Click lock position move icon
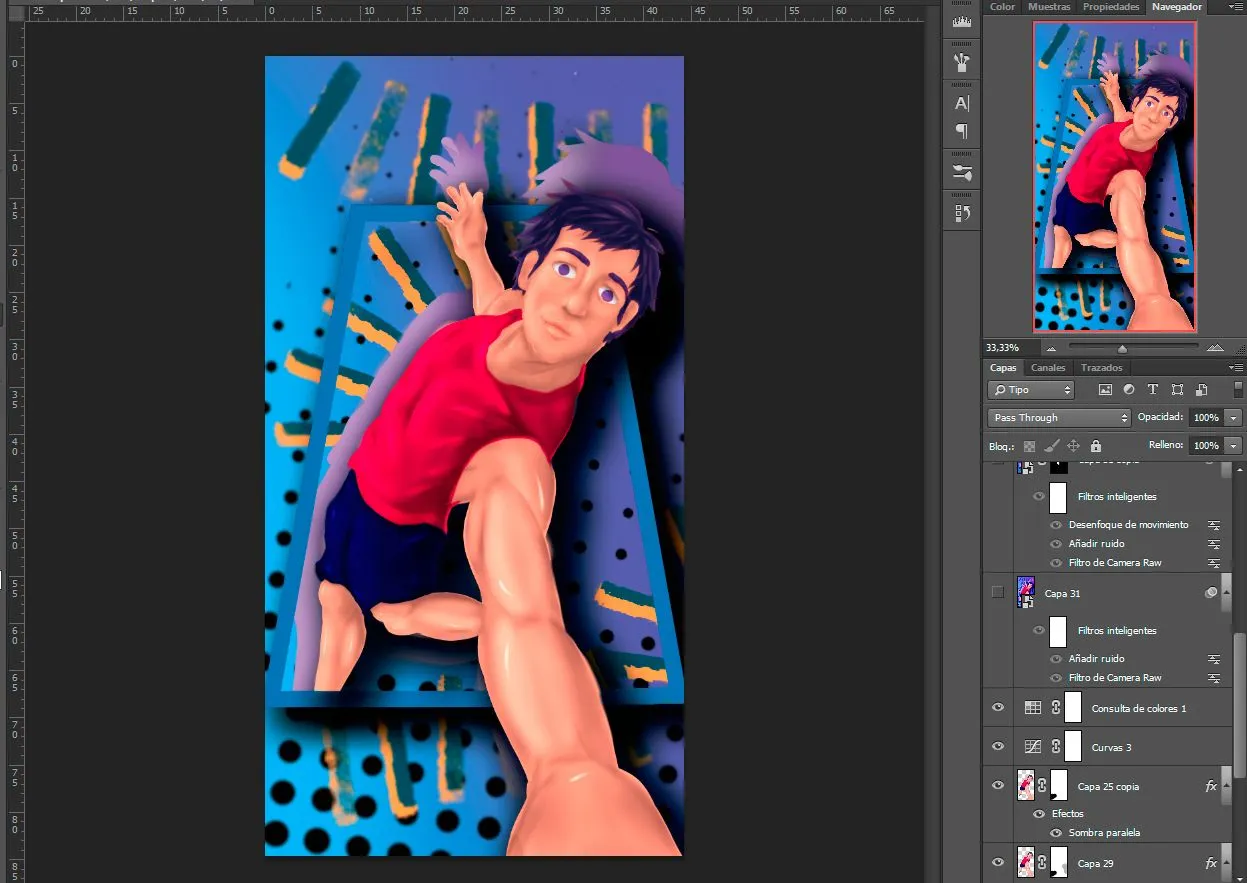 1073,446
